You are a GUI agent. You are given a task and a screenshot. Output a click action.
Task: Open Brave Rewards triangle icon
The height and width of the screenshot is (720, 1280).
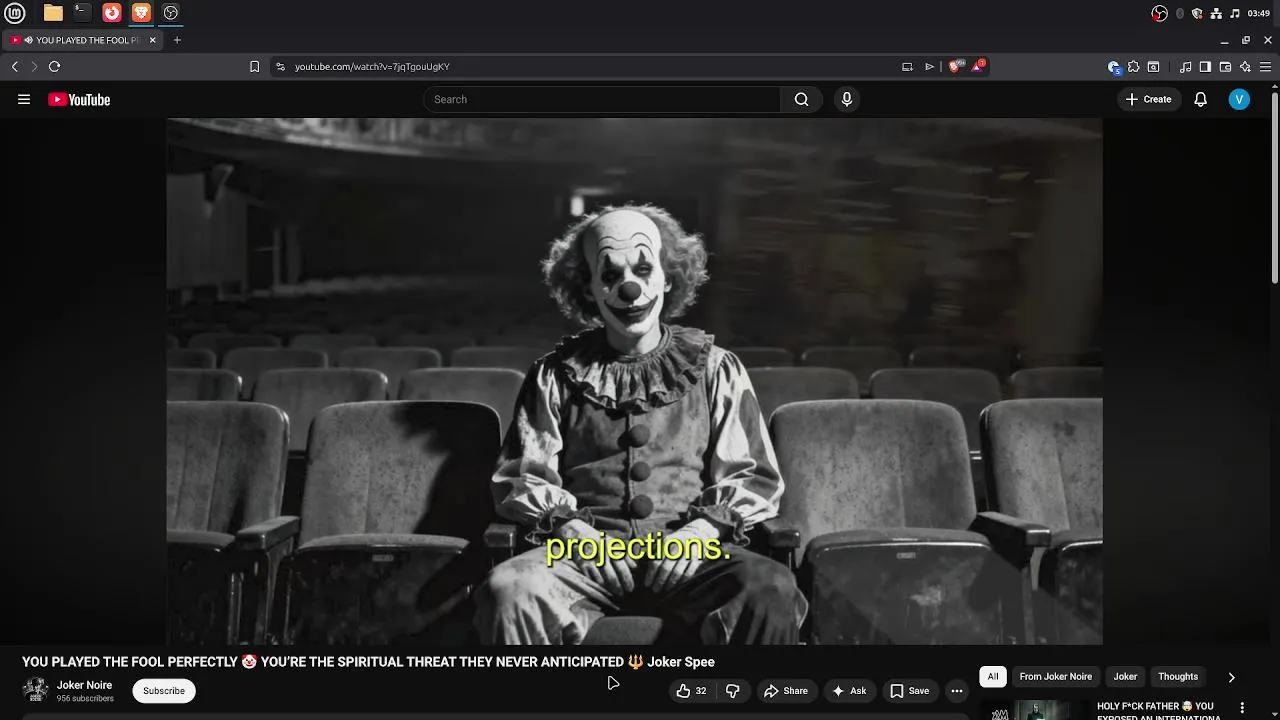coord(977,66)
